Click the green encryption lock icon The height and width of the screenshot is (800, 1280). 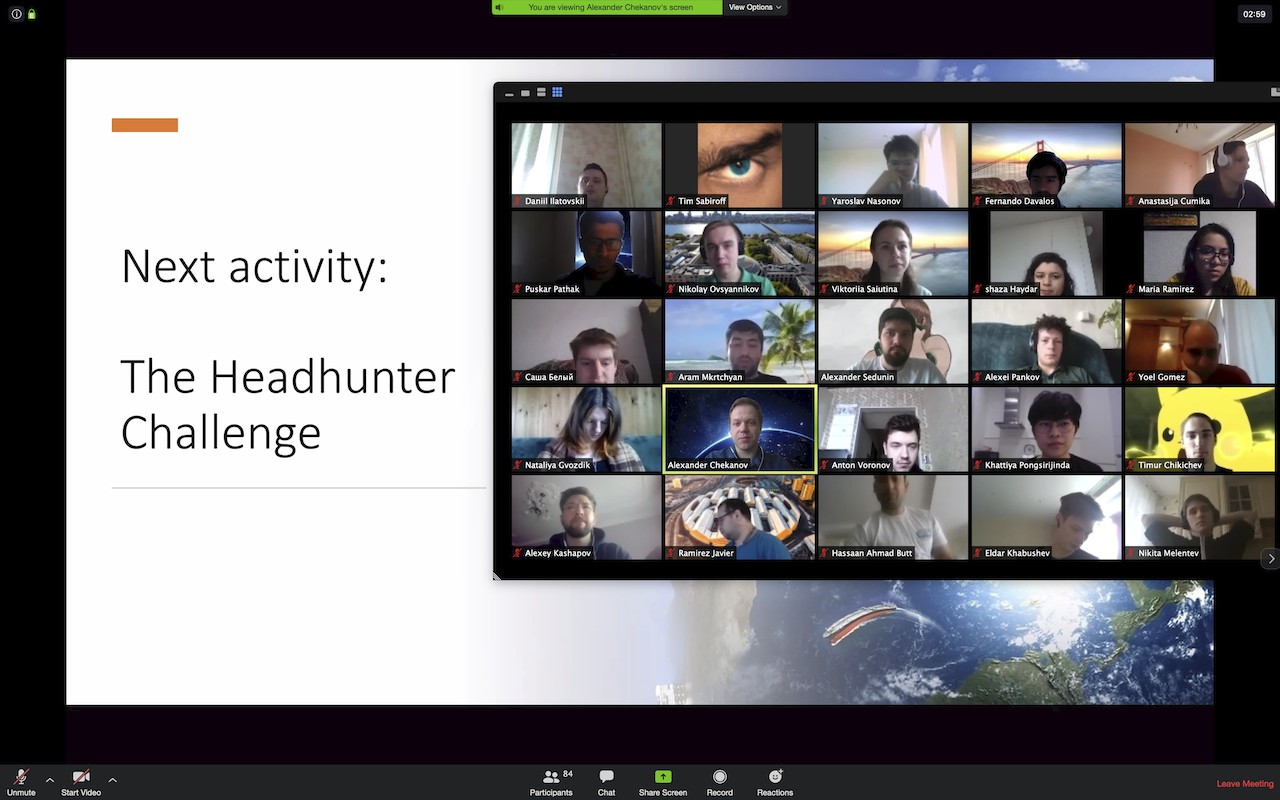click(32, 14)
